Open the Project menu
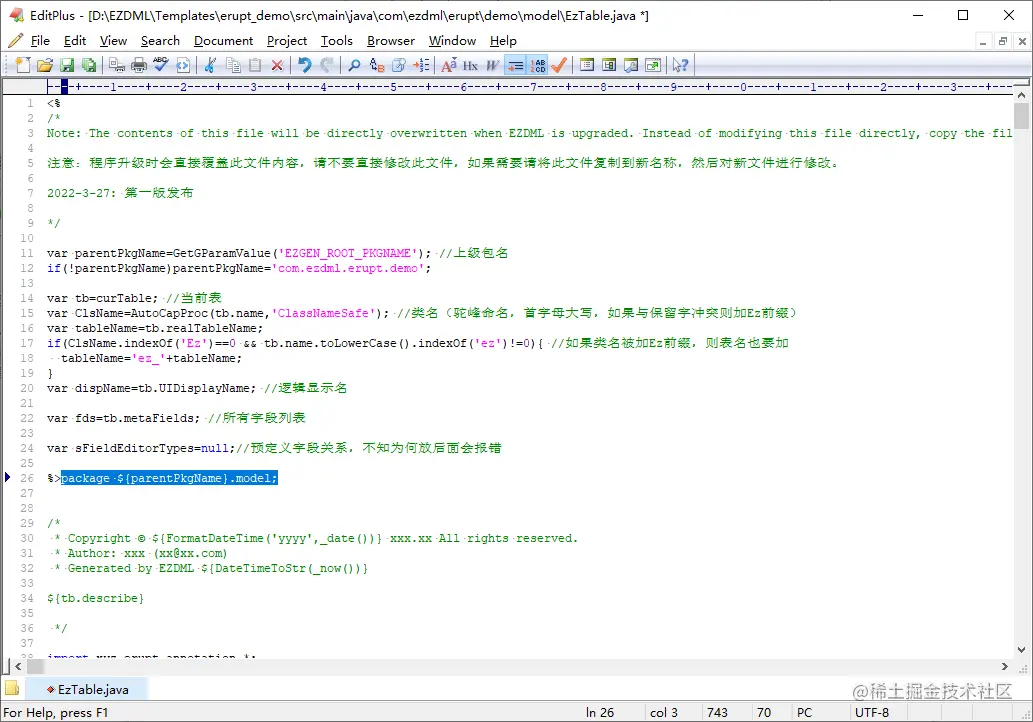The width and height of the screenshot is (1033, 722). point(287,41)
